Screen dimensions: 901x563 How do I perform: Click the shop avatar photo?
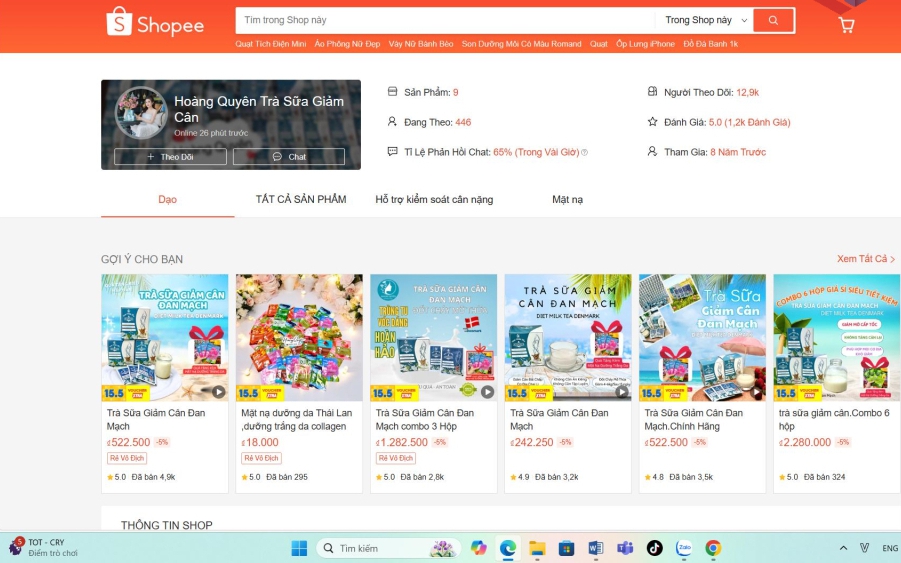[141, 113]
